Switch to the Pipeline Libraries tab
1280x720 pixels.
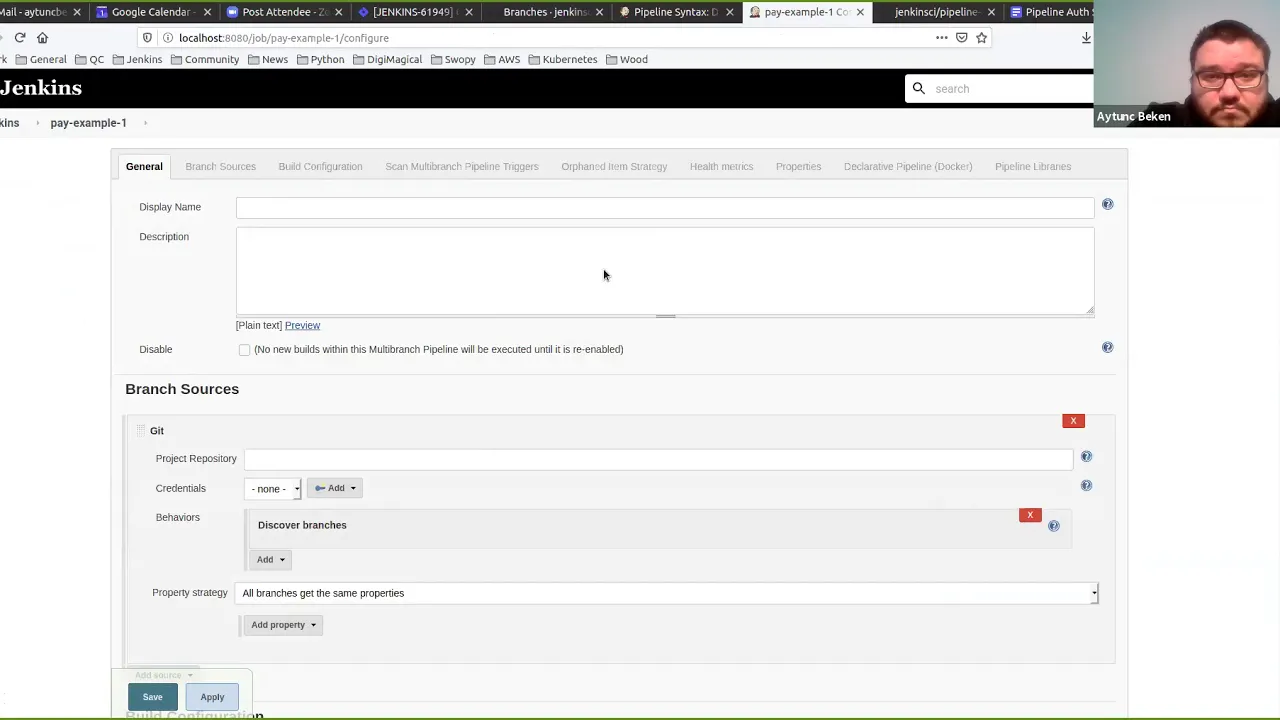point(1033,166)
